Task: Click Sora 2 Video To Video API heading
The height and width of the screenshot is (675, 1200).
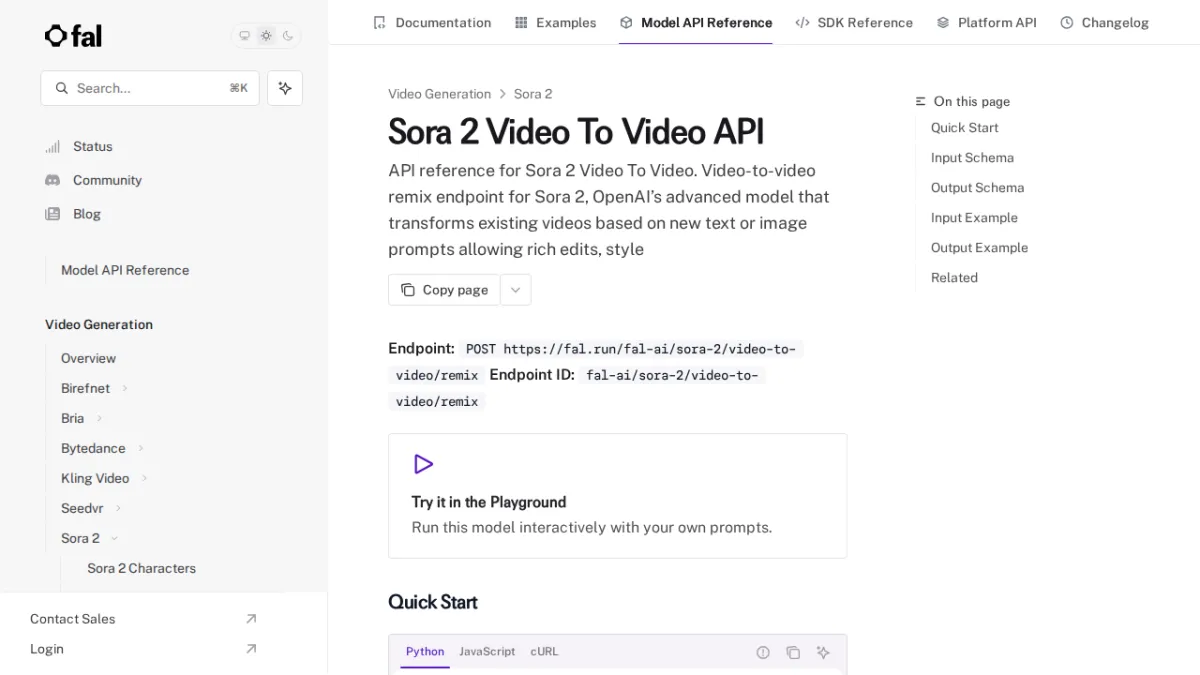Action: 576,132
